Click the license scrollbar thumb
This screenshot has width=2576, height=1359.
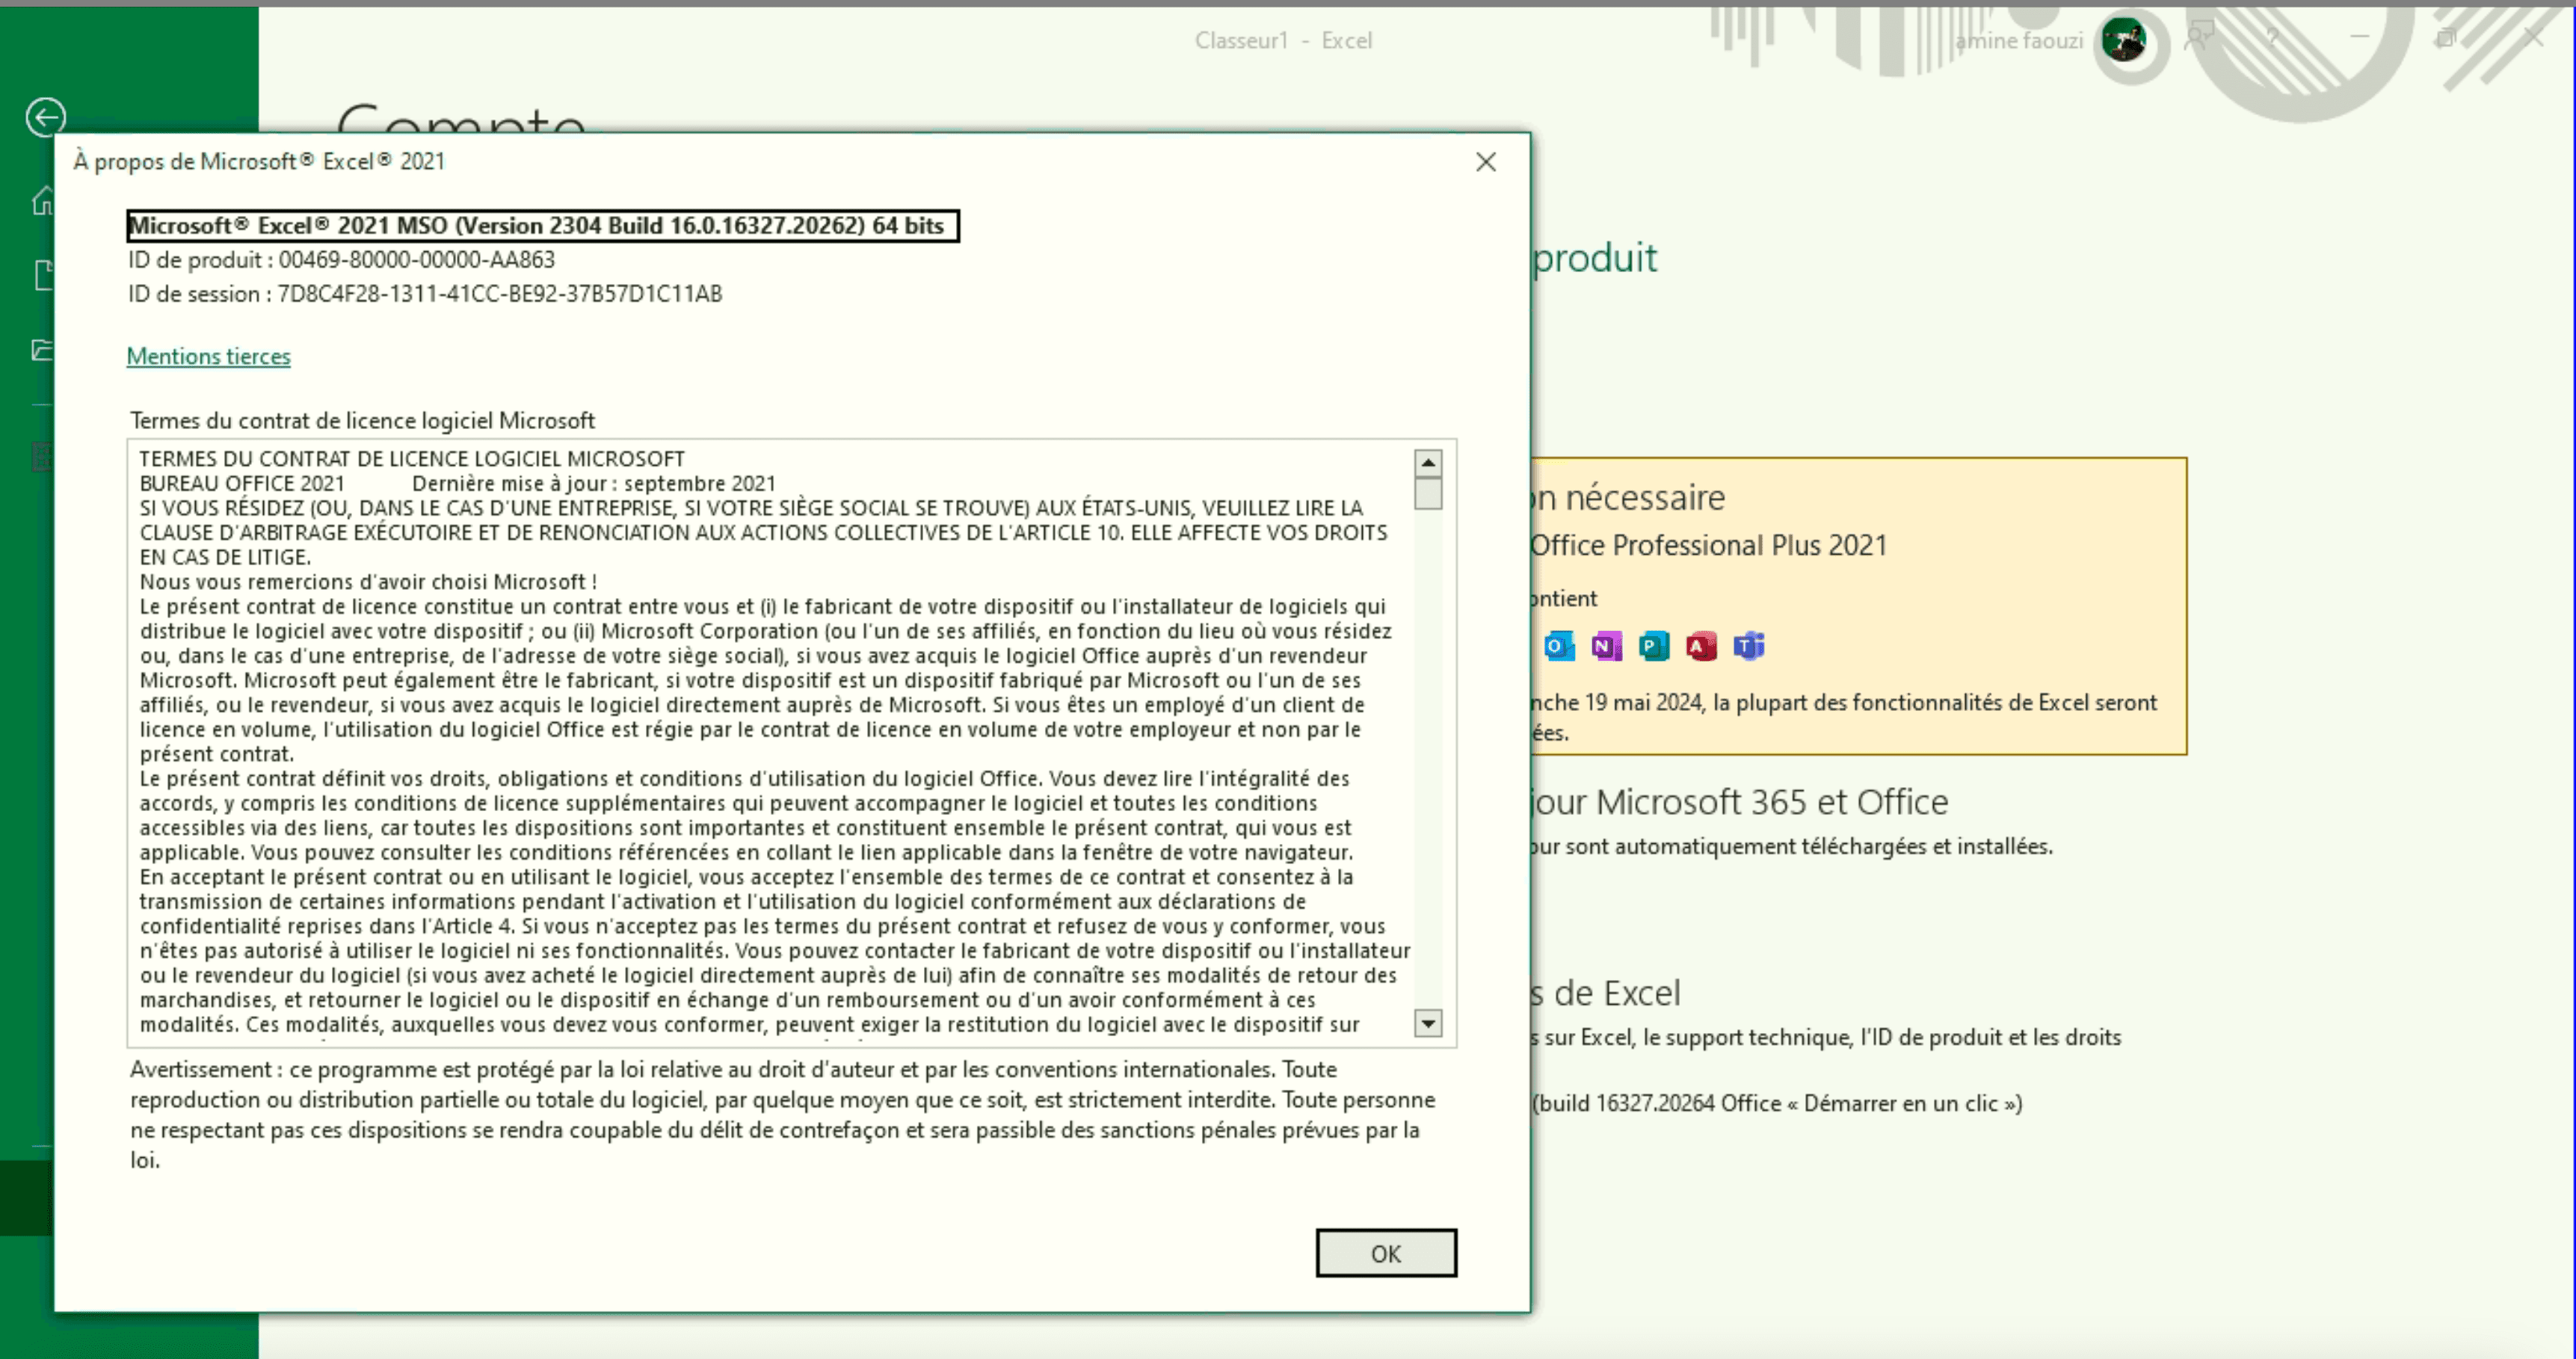coord(1428,494)
